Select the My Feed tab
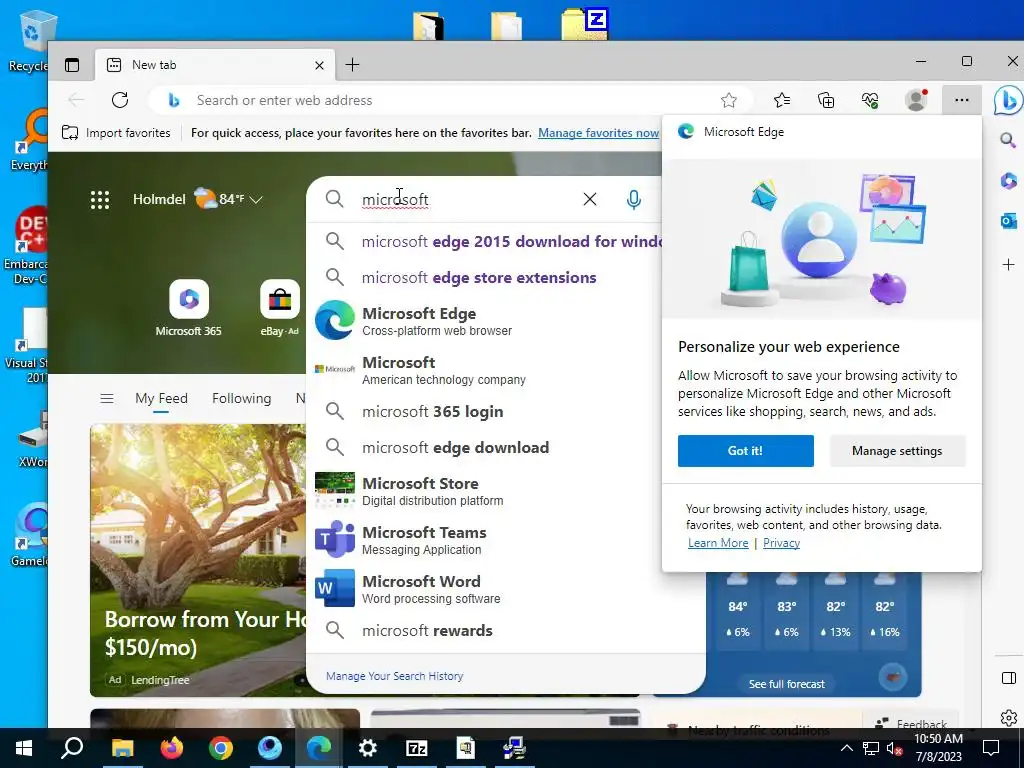Screen dimensions: 1024x768 [x=161, y=398]
